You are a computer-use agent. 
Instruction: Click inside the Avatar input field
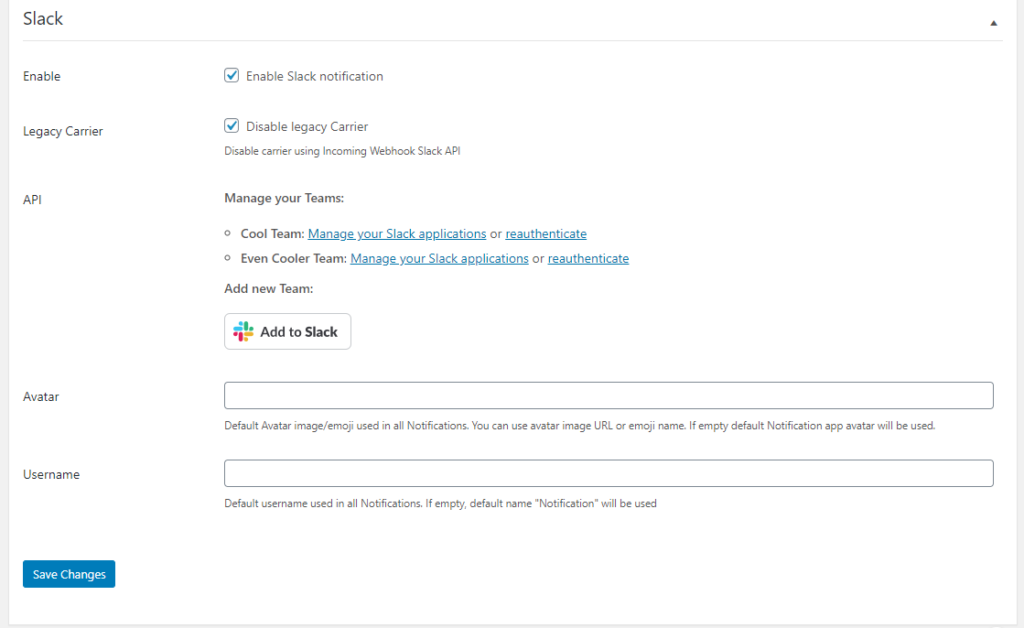[x=608, y=395]
